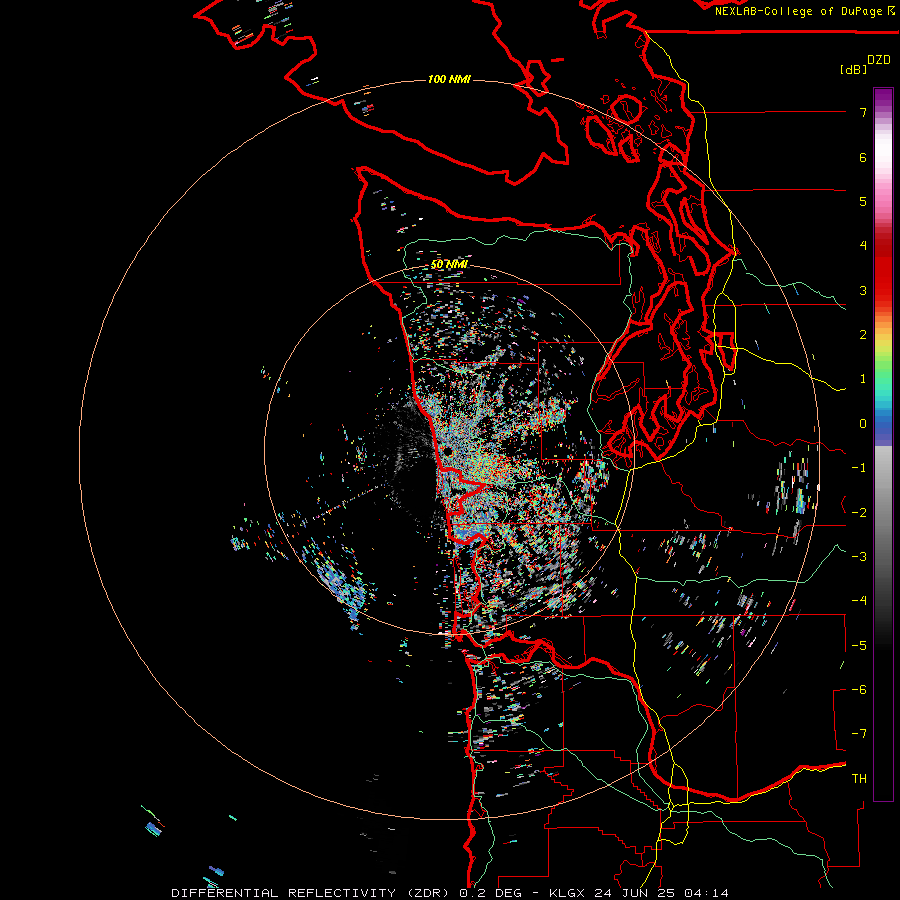The width and height of the screenshot is (900, 900).
Task: Click the black radar site dot at center
Action: pos(448,453)
